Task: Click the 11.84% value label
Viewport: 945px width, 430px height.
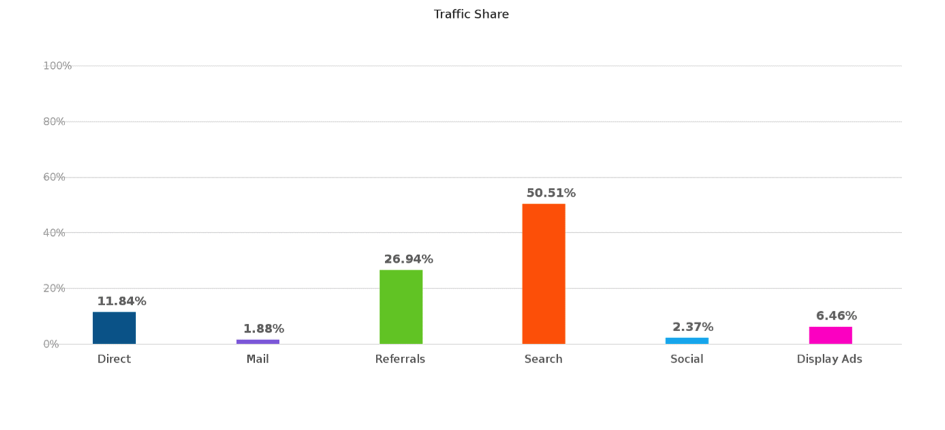Action: point(121,301)
